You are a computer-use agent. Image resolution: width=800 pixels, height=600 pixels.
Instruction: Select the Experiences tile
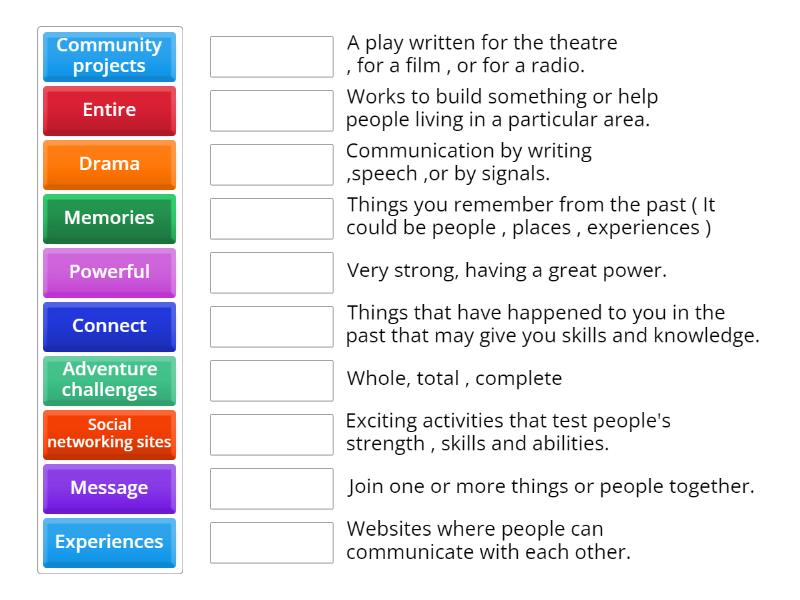pos(109,542)
